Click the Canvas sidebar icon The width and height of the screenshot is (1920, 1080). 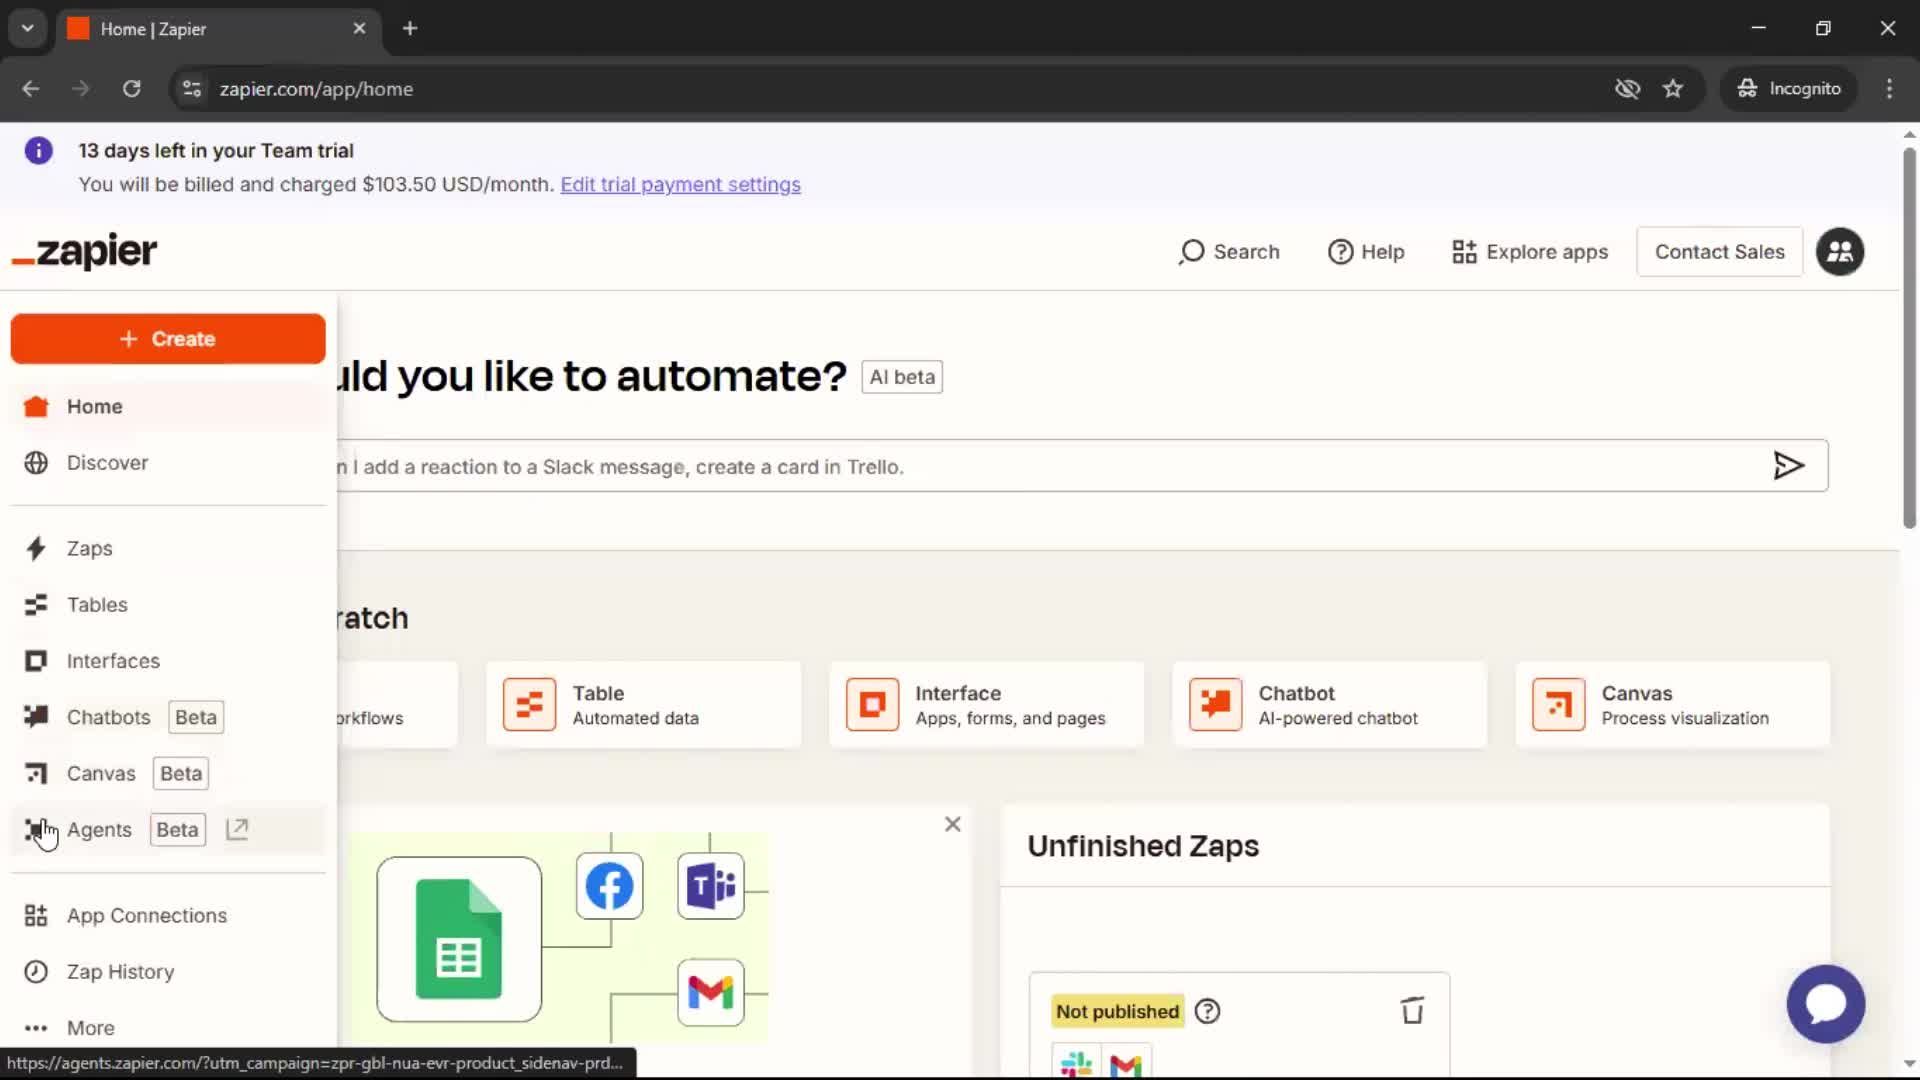(x=36, y=773)
